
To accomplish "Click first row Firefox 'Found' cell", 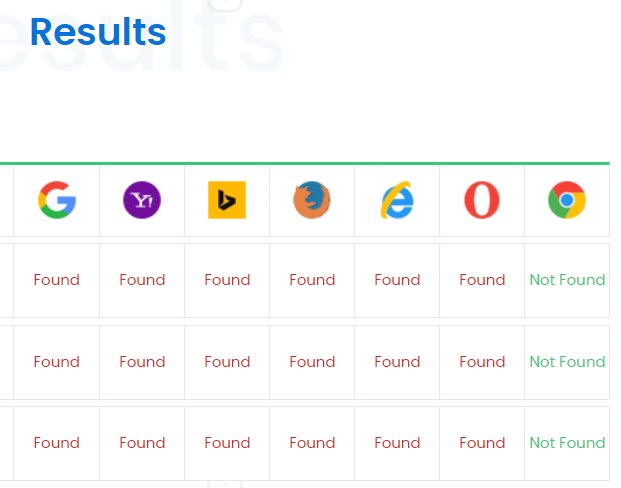I will pos(312,280).
